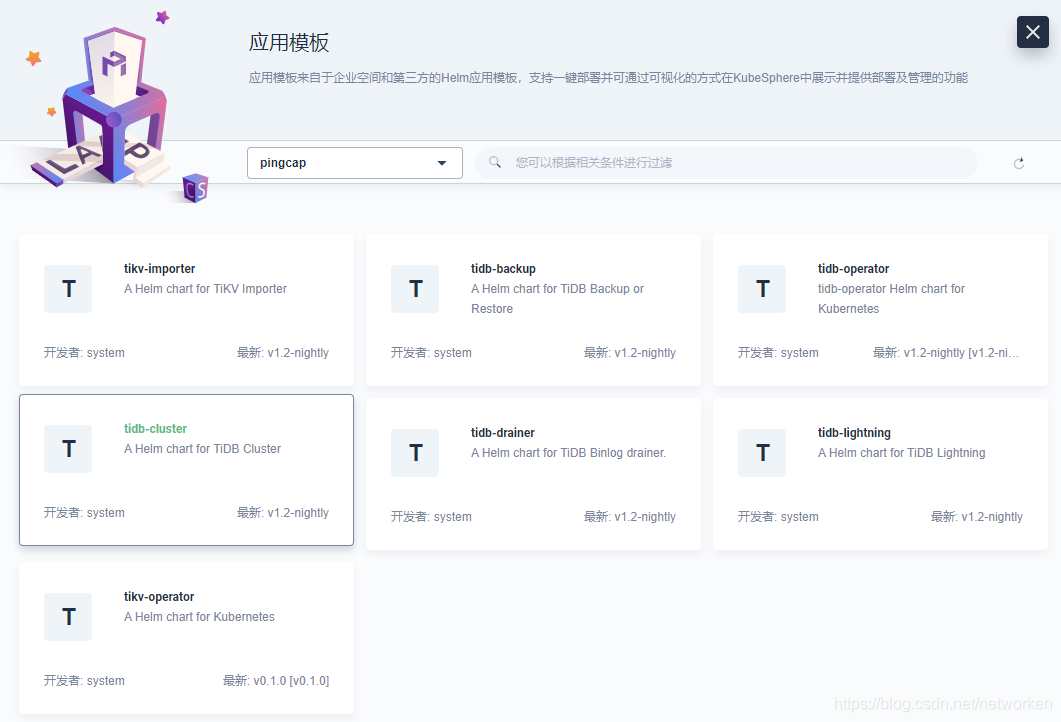Select the tikv-importer template card
The height and width of the screenshot is (722, 1061).
click(186, 309)
